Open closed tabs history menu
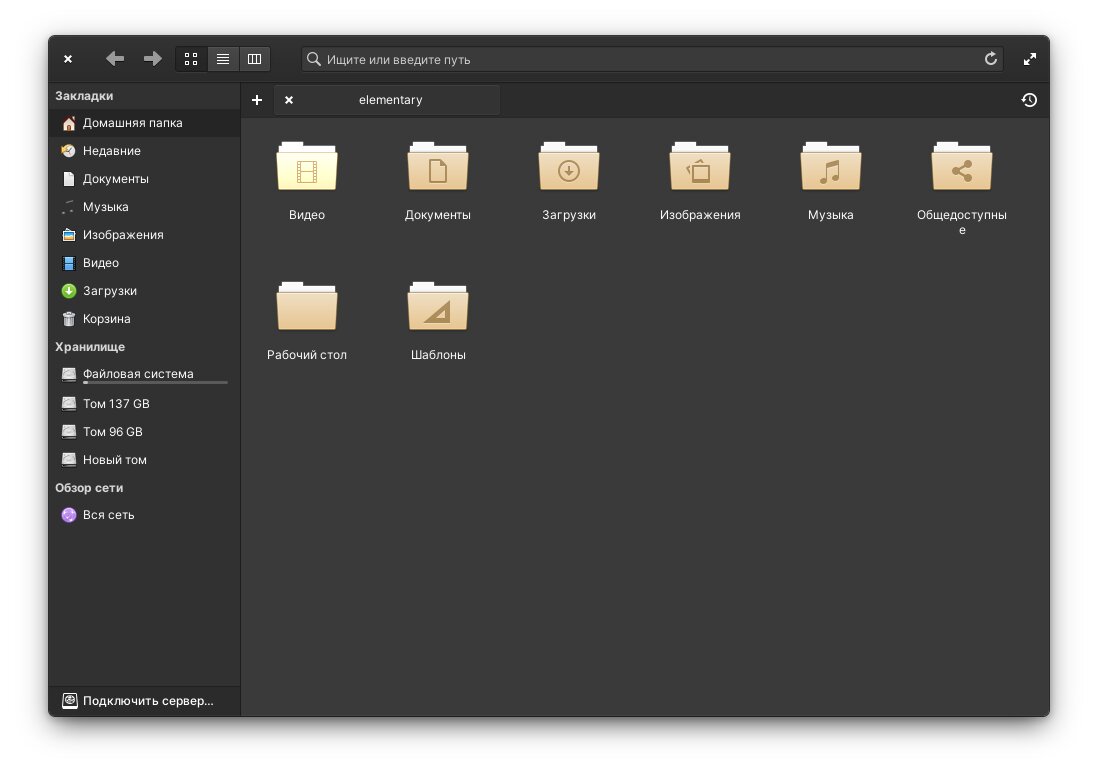The image size is (1098, 778). pyautogui.click(x=1029, y=100)
